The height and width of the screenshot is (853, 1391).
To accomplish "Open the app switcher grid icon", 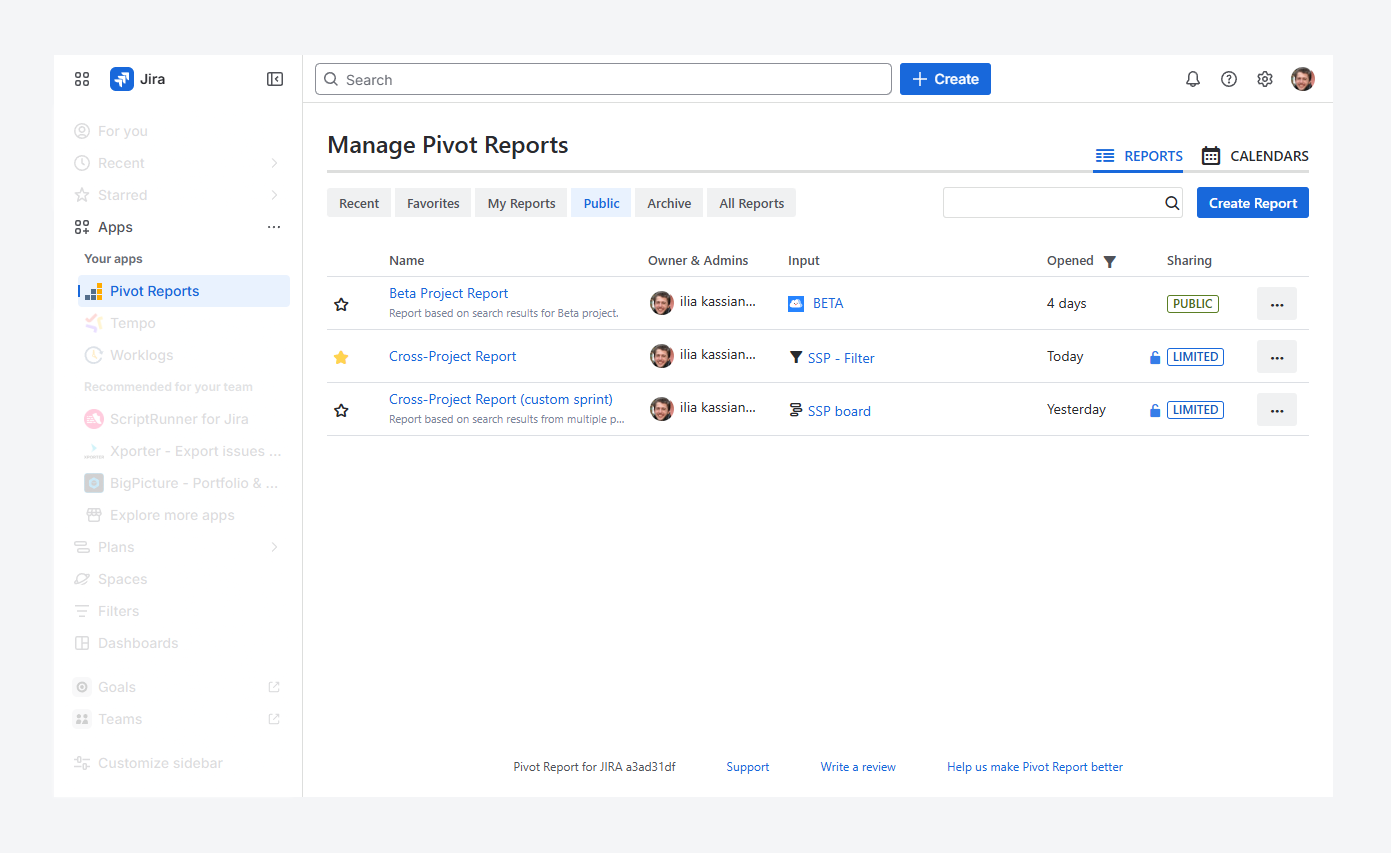I will tap(82, 79).
